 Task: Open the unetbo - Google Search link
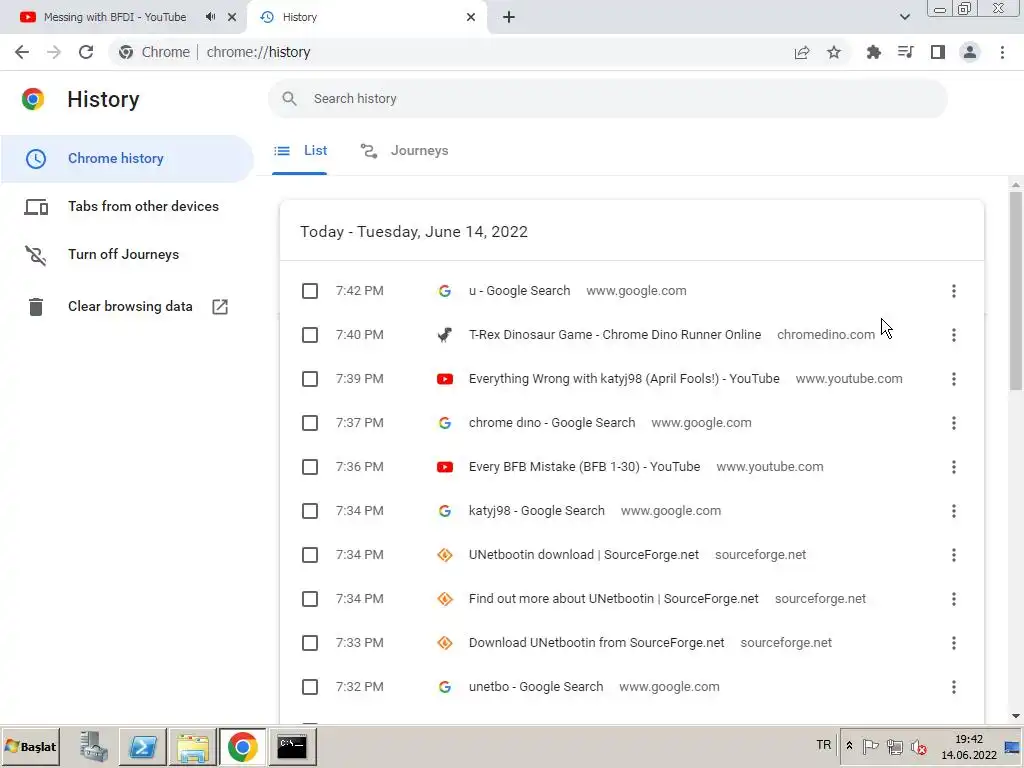coord(536,687)
